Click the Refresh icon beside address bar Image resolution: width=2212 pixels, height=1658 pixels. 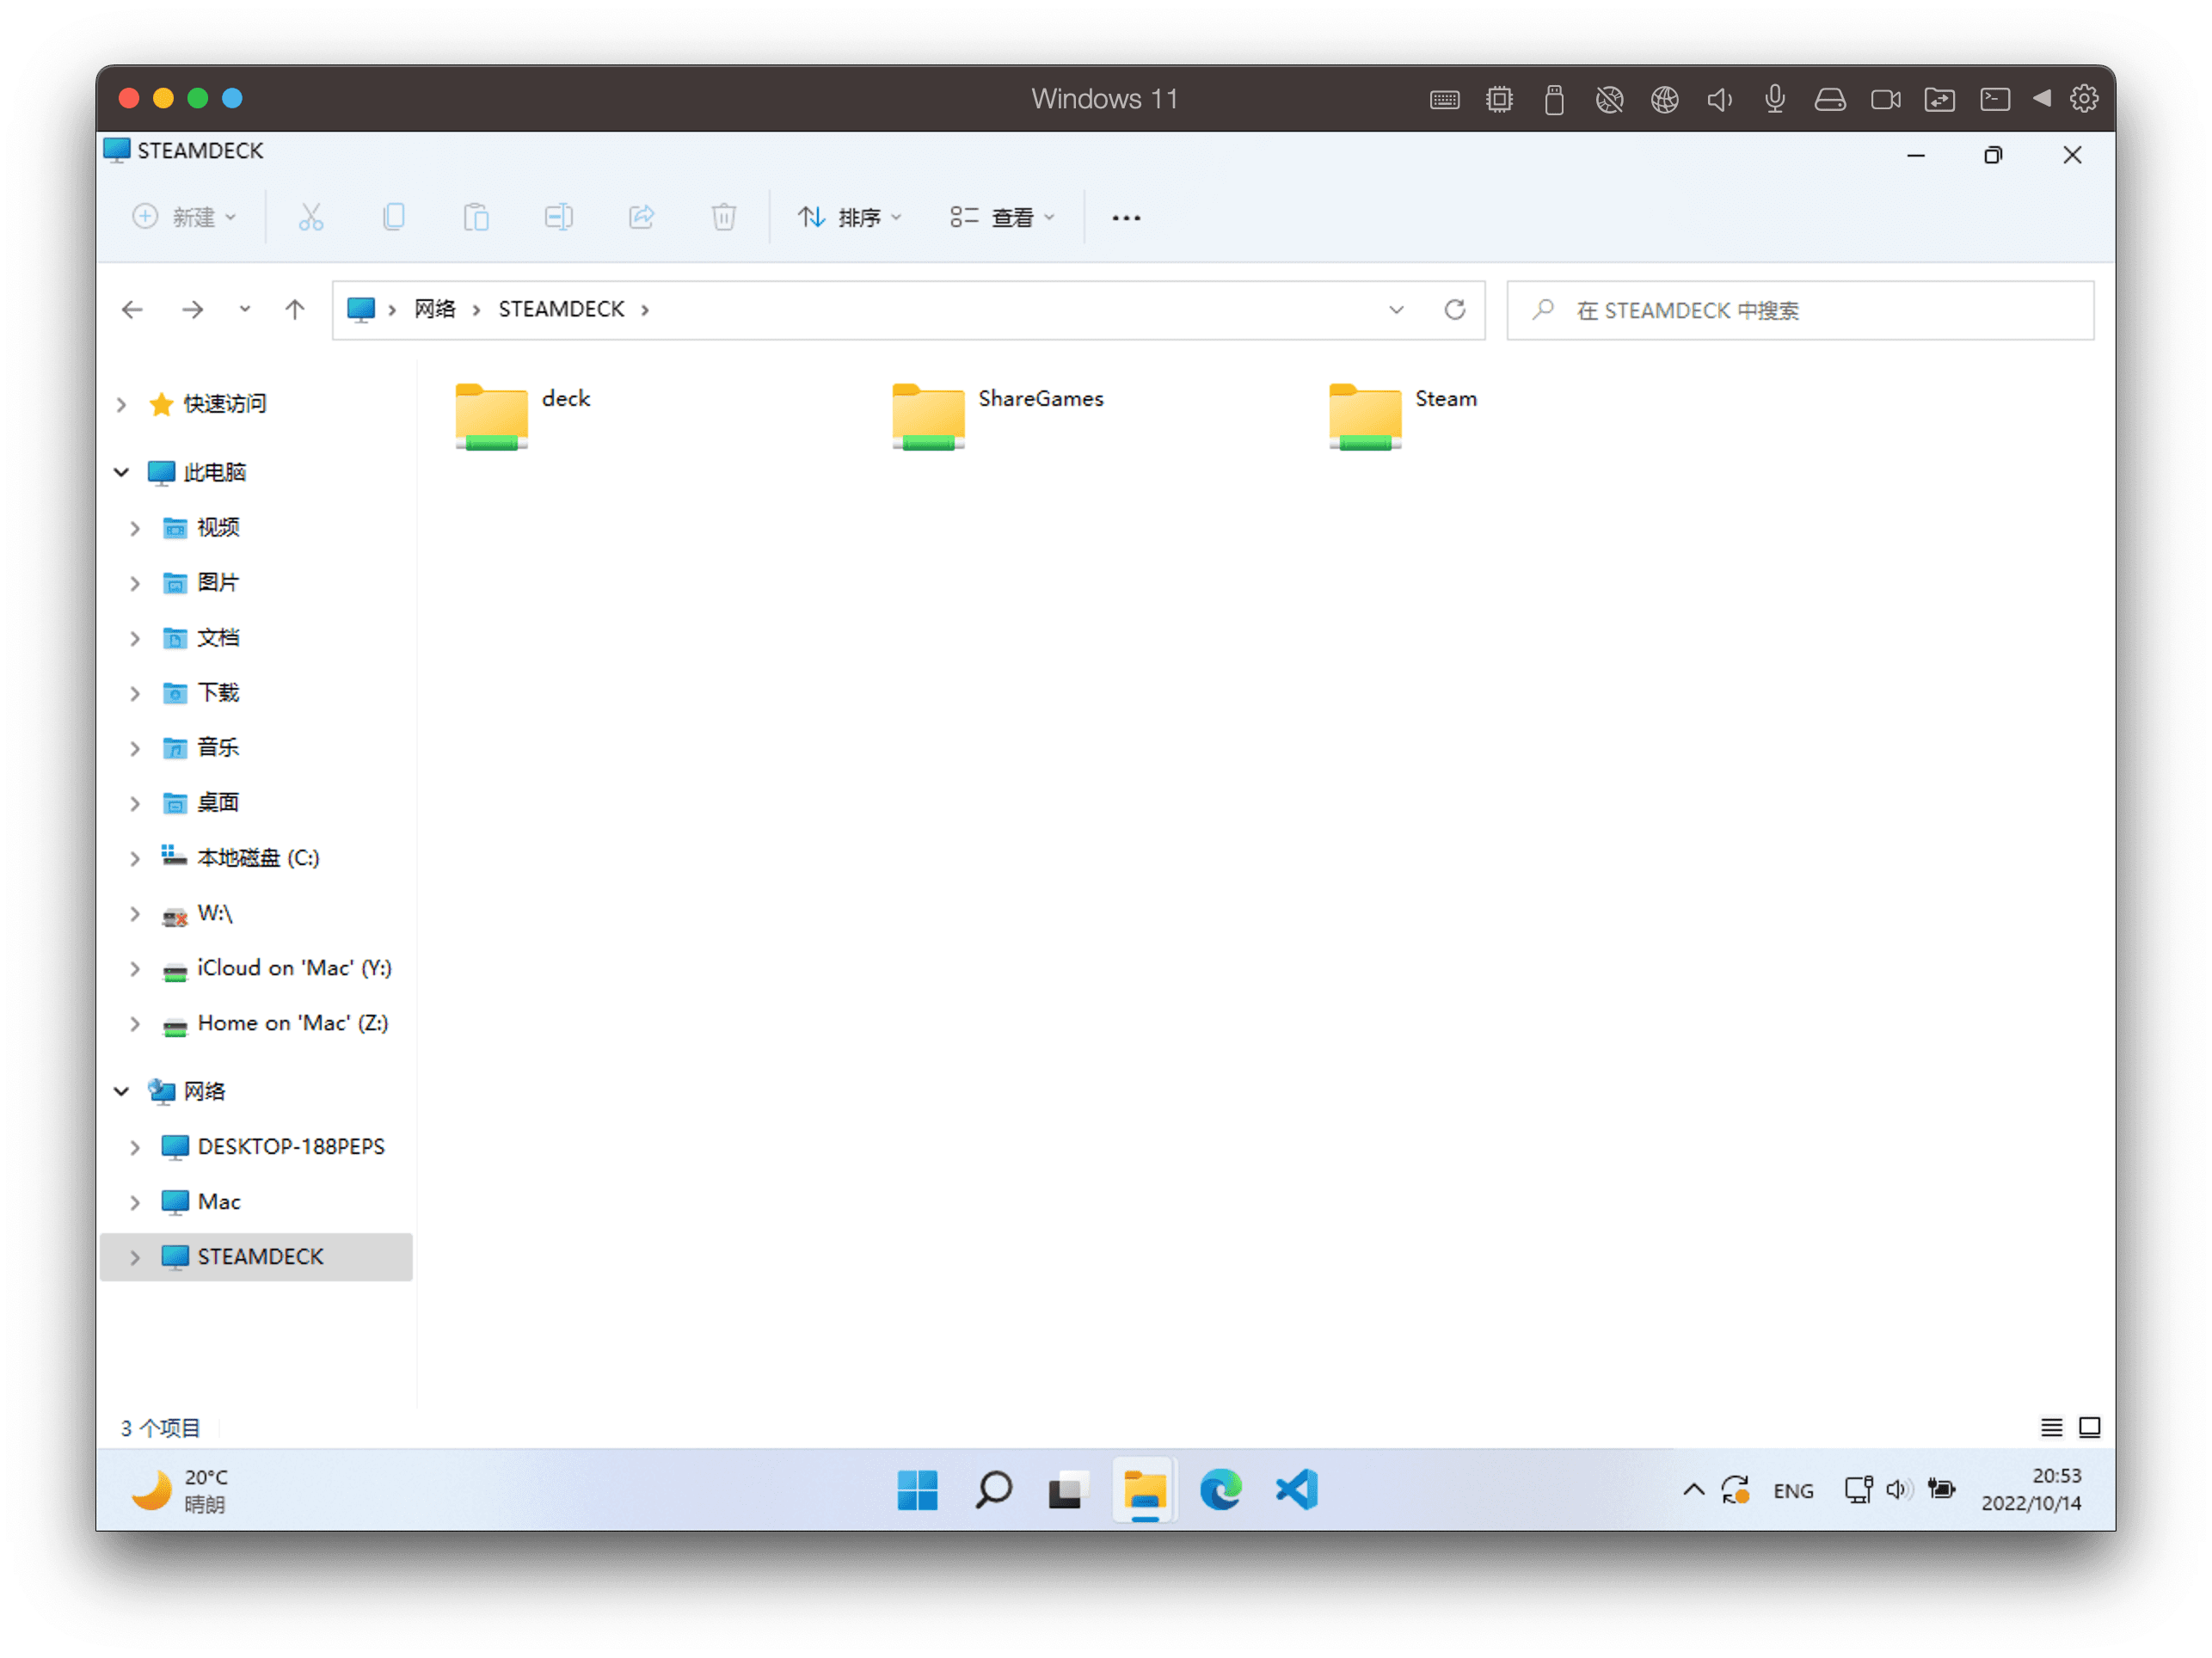1454,310
